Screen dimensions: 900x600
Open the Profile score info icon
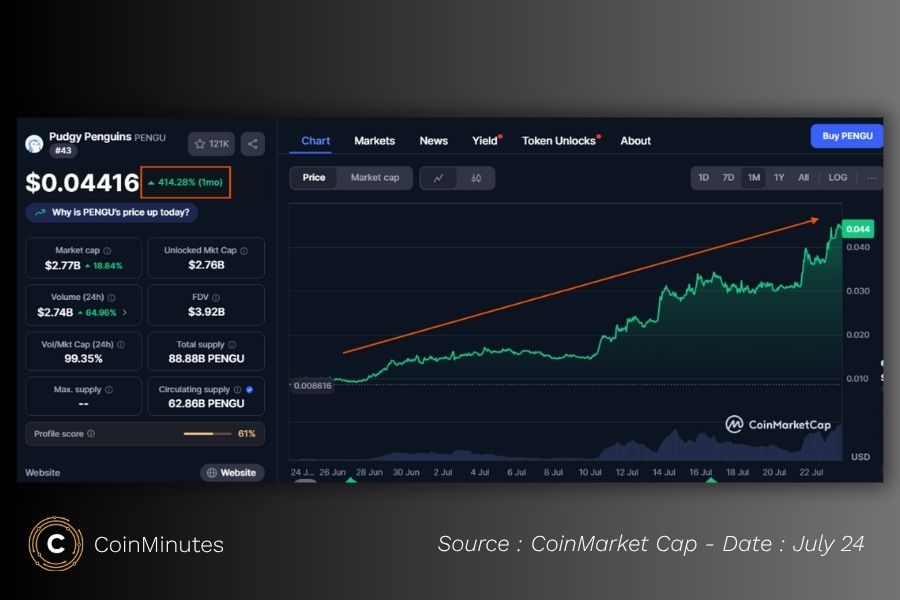[x=91, y=433]
